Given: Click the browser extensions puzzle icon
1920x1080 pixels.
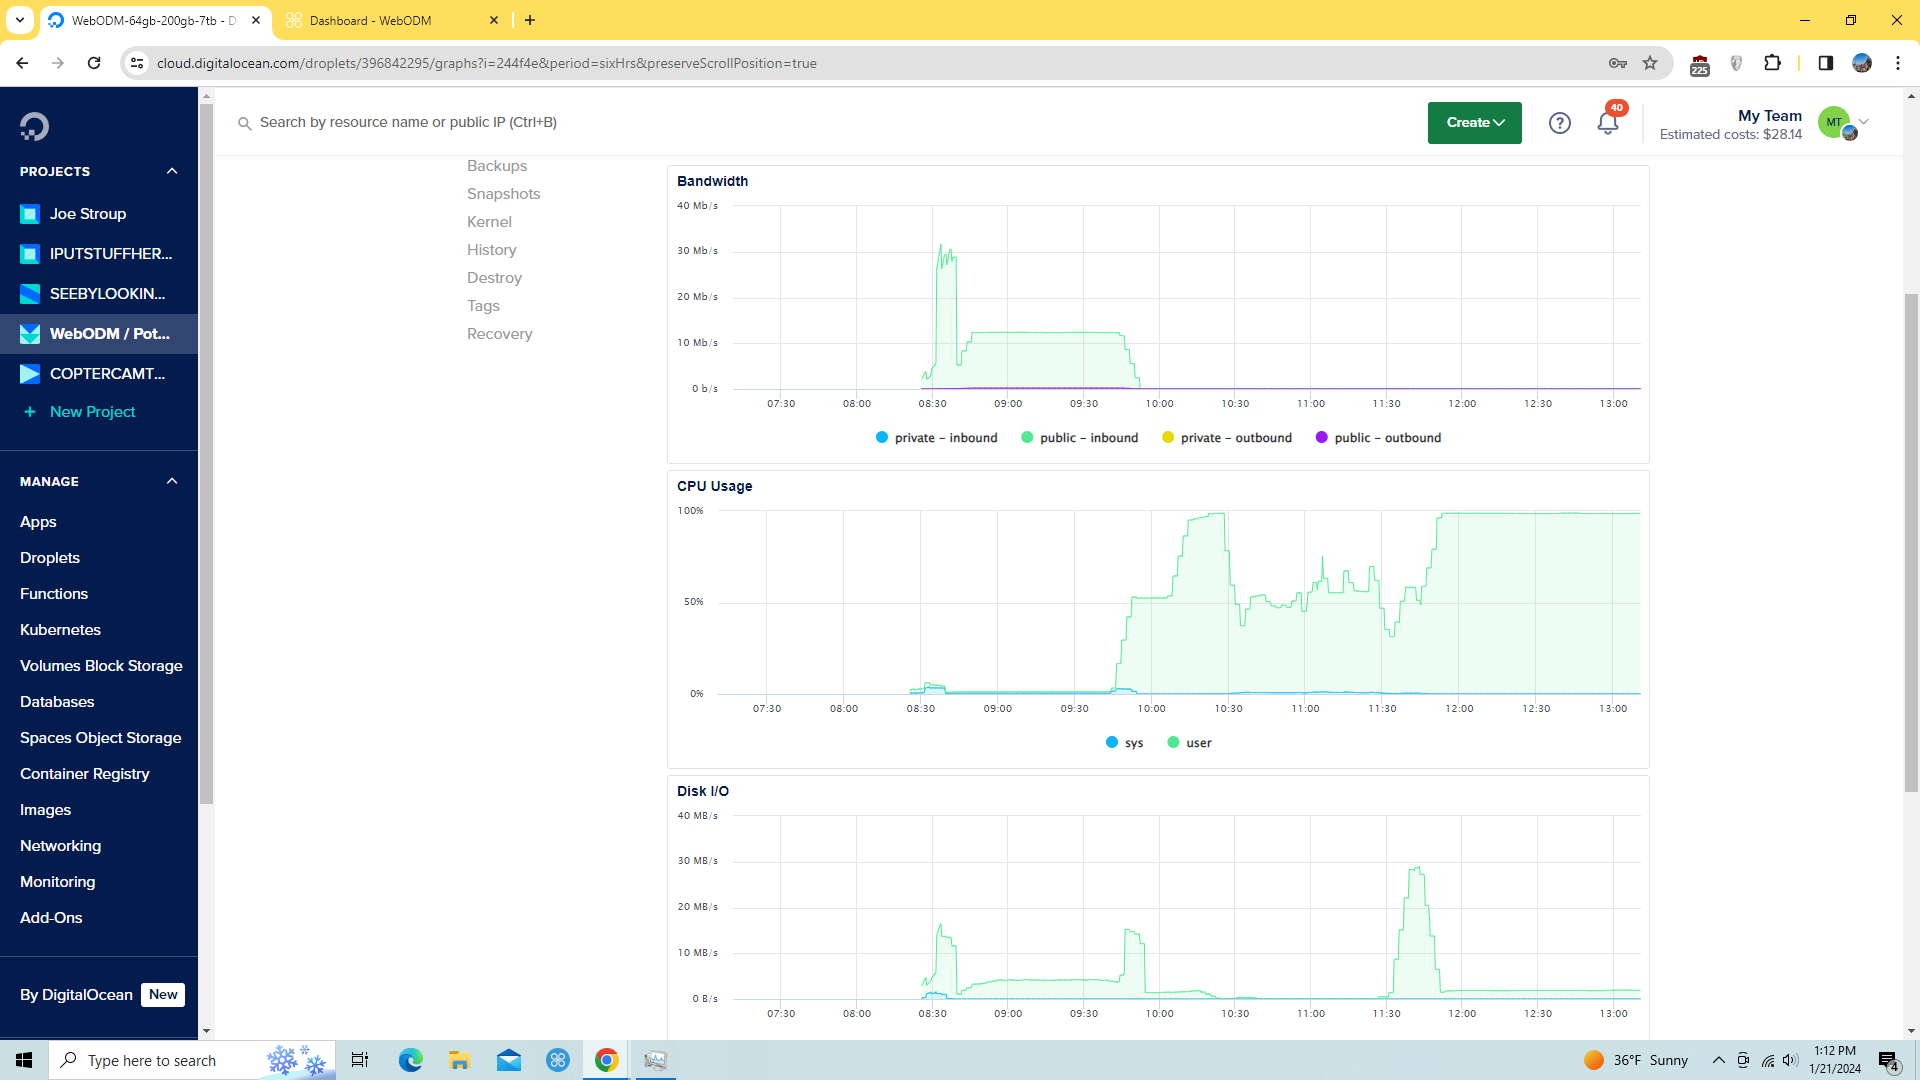Looking at the screenshot, I should pyautogui.click(x=1773, y=62).
